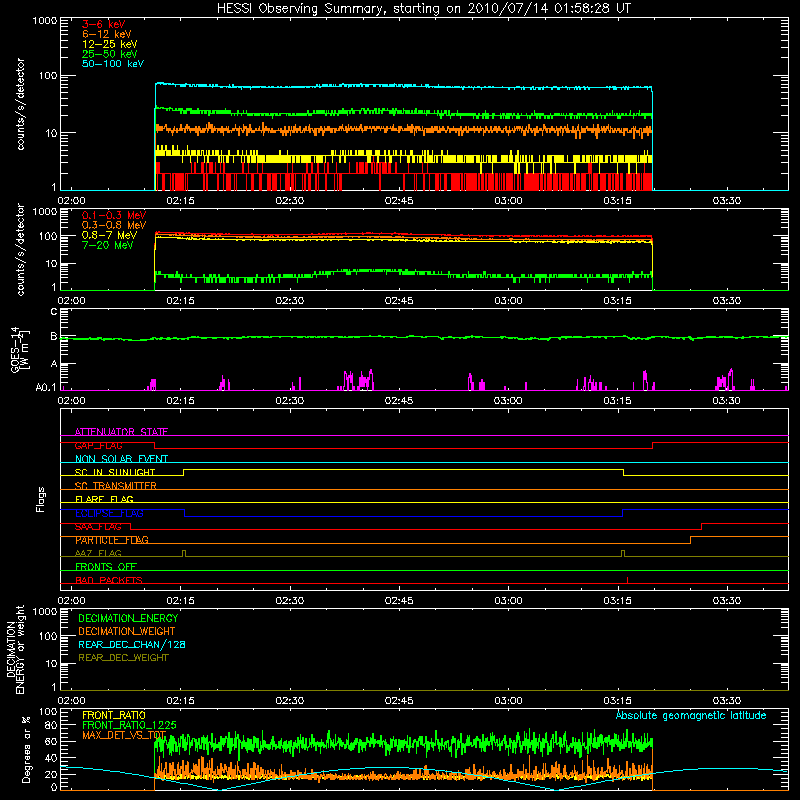Select the red "3-6 keV" legend label
The image size is (800, 800).
click(104, 24)
